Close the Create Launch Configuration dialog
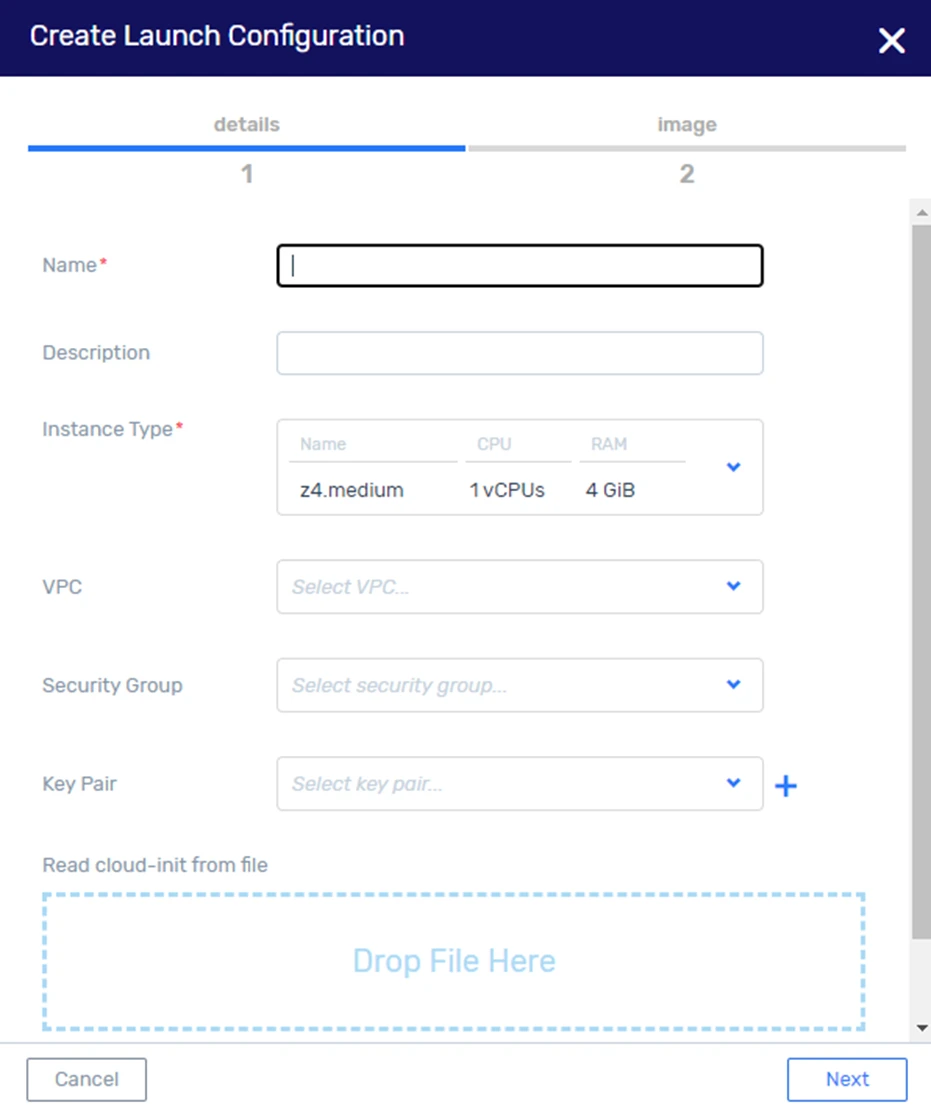This screenshot has height=1111, width=931. (890, 40)
